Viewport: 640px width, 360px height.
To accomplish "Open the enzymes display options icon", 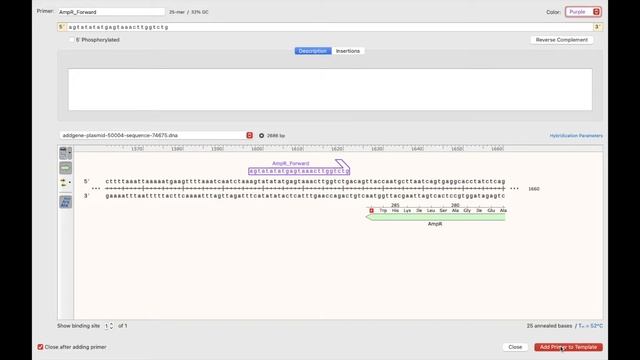I will click(x=65, y=153).
